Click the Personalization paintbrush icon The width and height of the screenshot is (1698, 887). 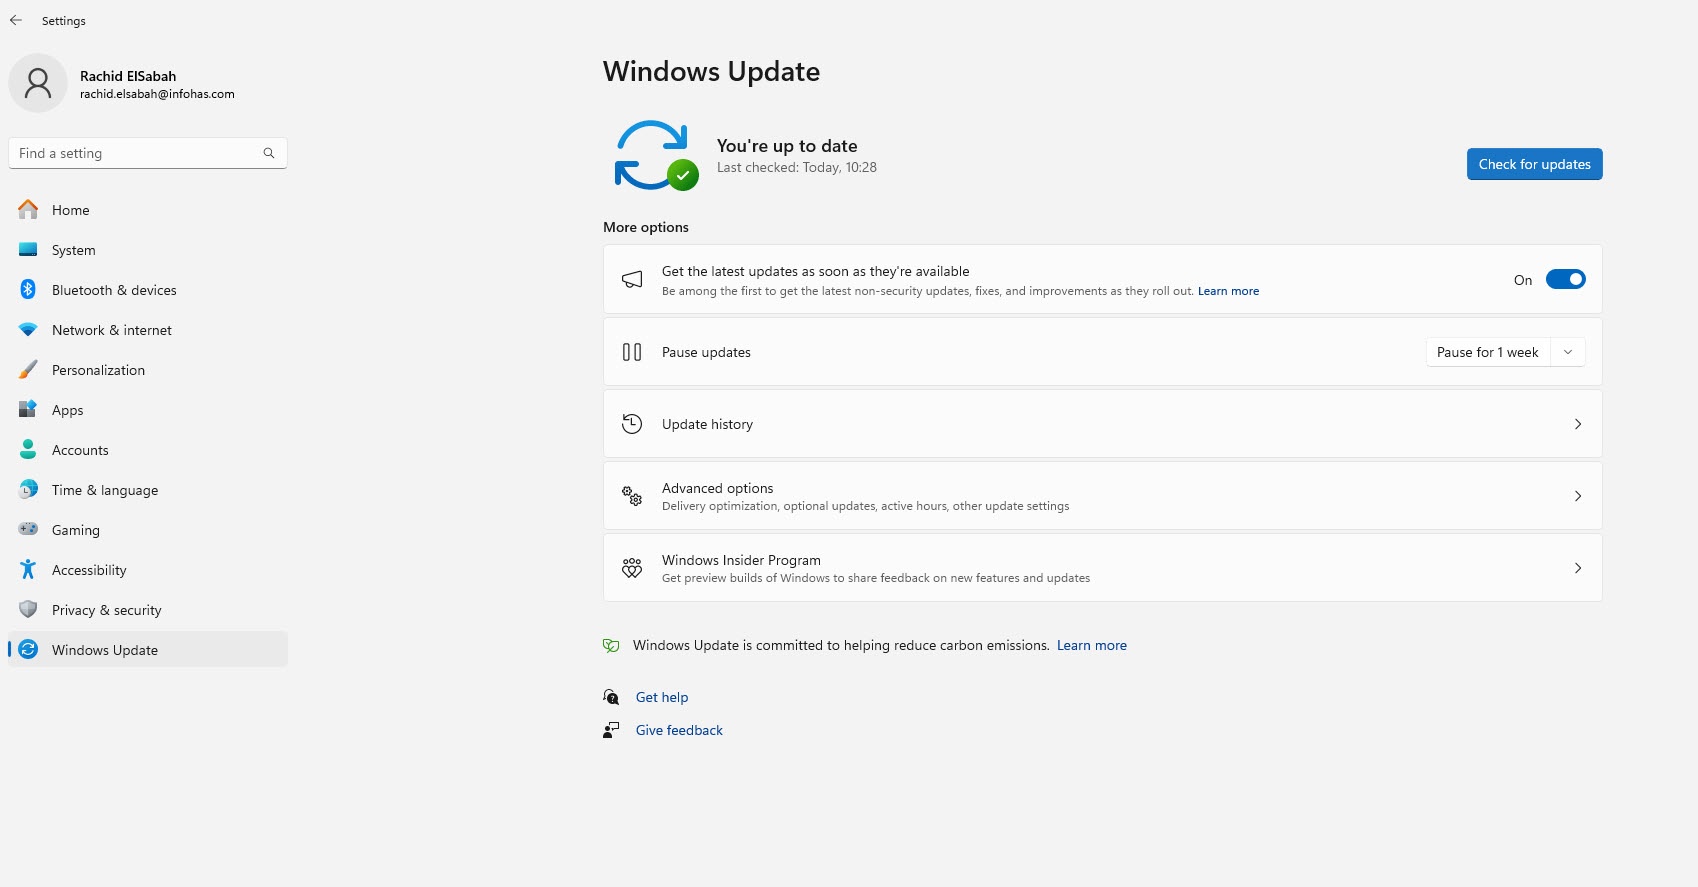pyautogui.click(x=28, y=369)
